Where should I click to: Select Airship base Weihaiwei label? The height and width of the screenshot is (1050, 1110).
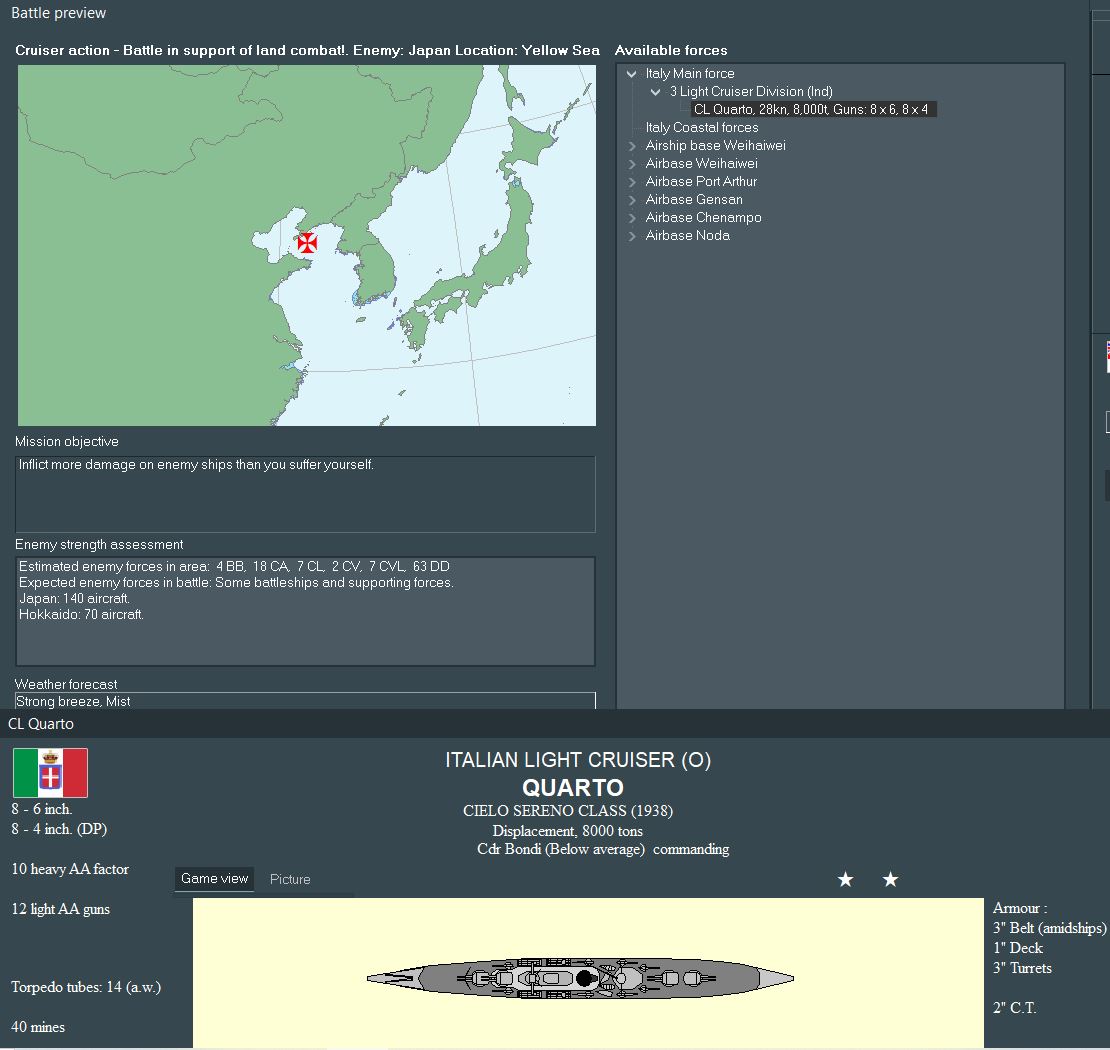coord(715,146)
